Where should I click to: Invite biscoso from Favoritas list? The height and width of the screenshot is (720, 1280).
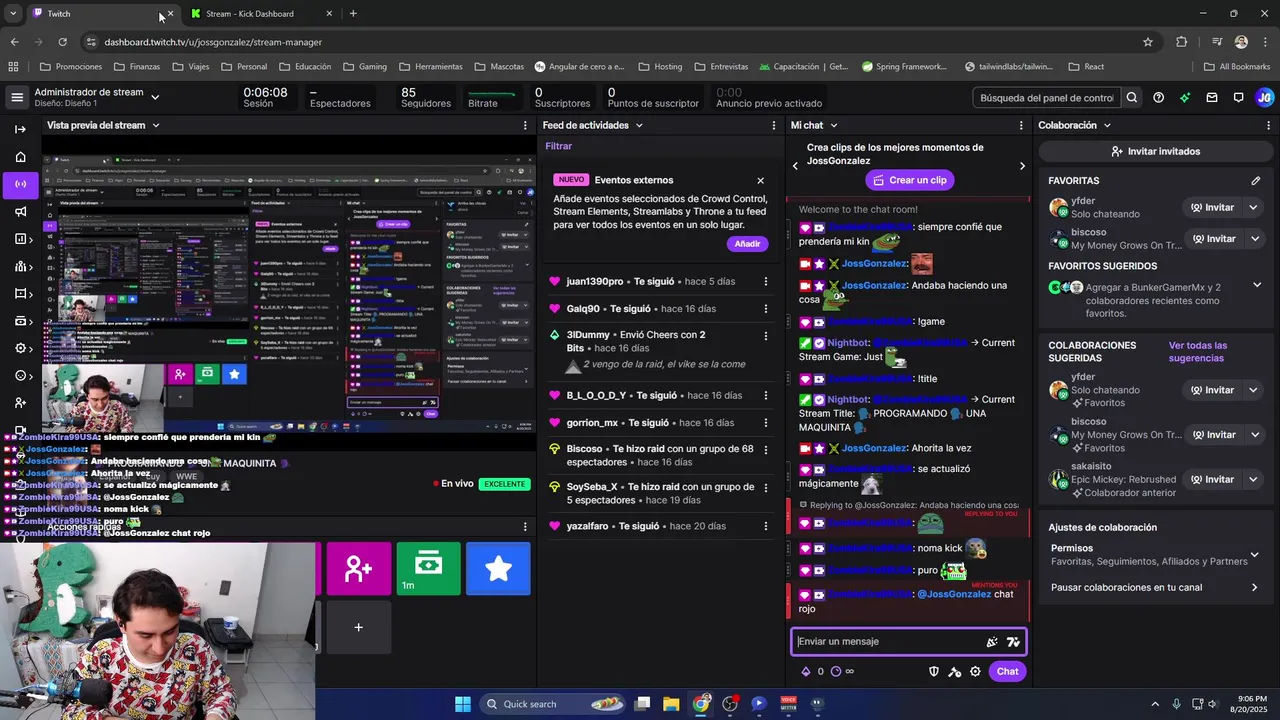point(1213,239)
